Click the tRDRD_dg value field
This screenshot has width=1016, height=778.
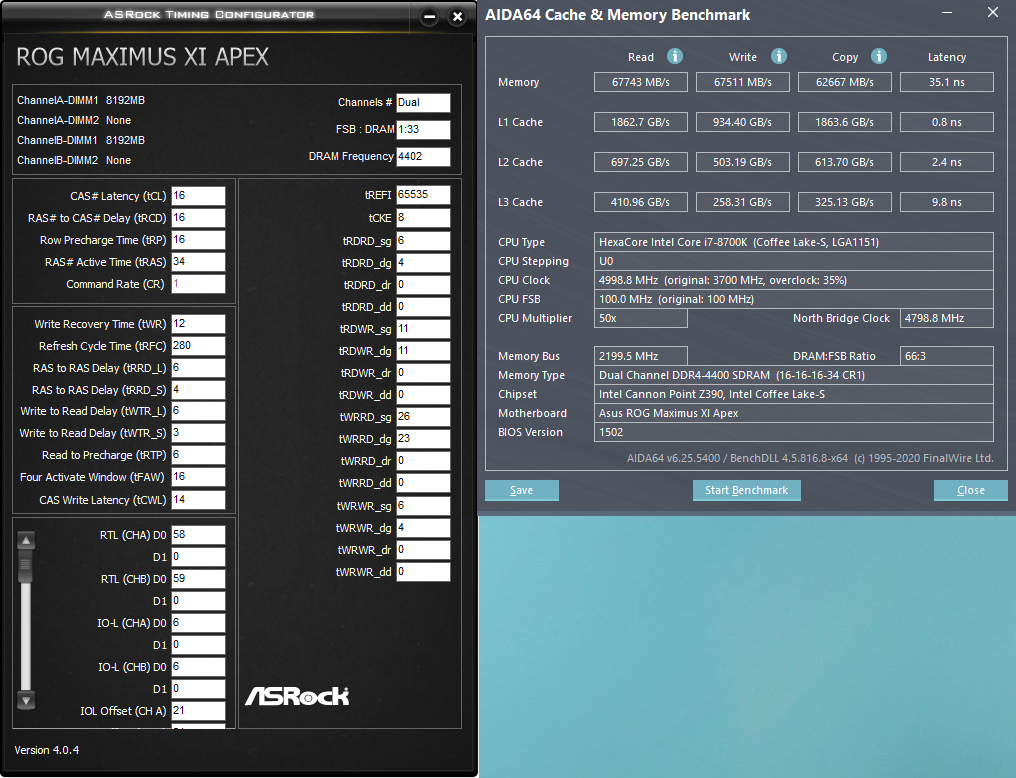(x=423, y=263)
